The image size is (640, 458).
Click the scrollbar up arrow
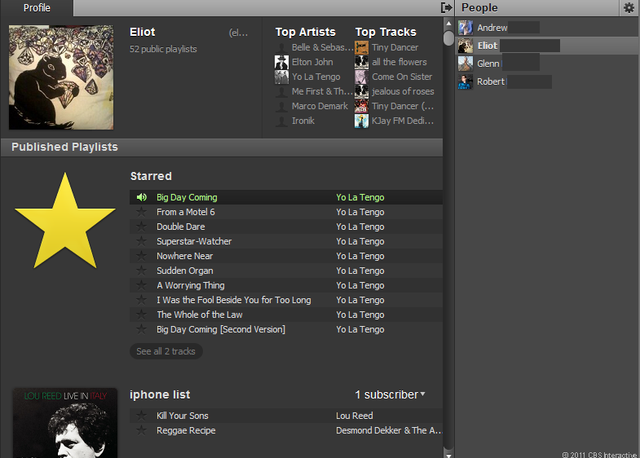(x=449, y=23)
